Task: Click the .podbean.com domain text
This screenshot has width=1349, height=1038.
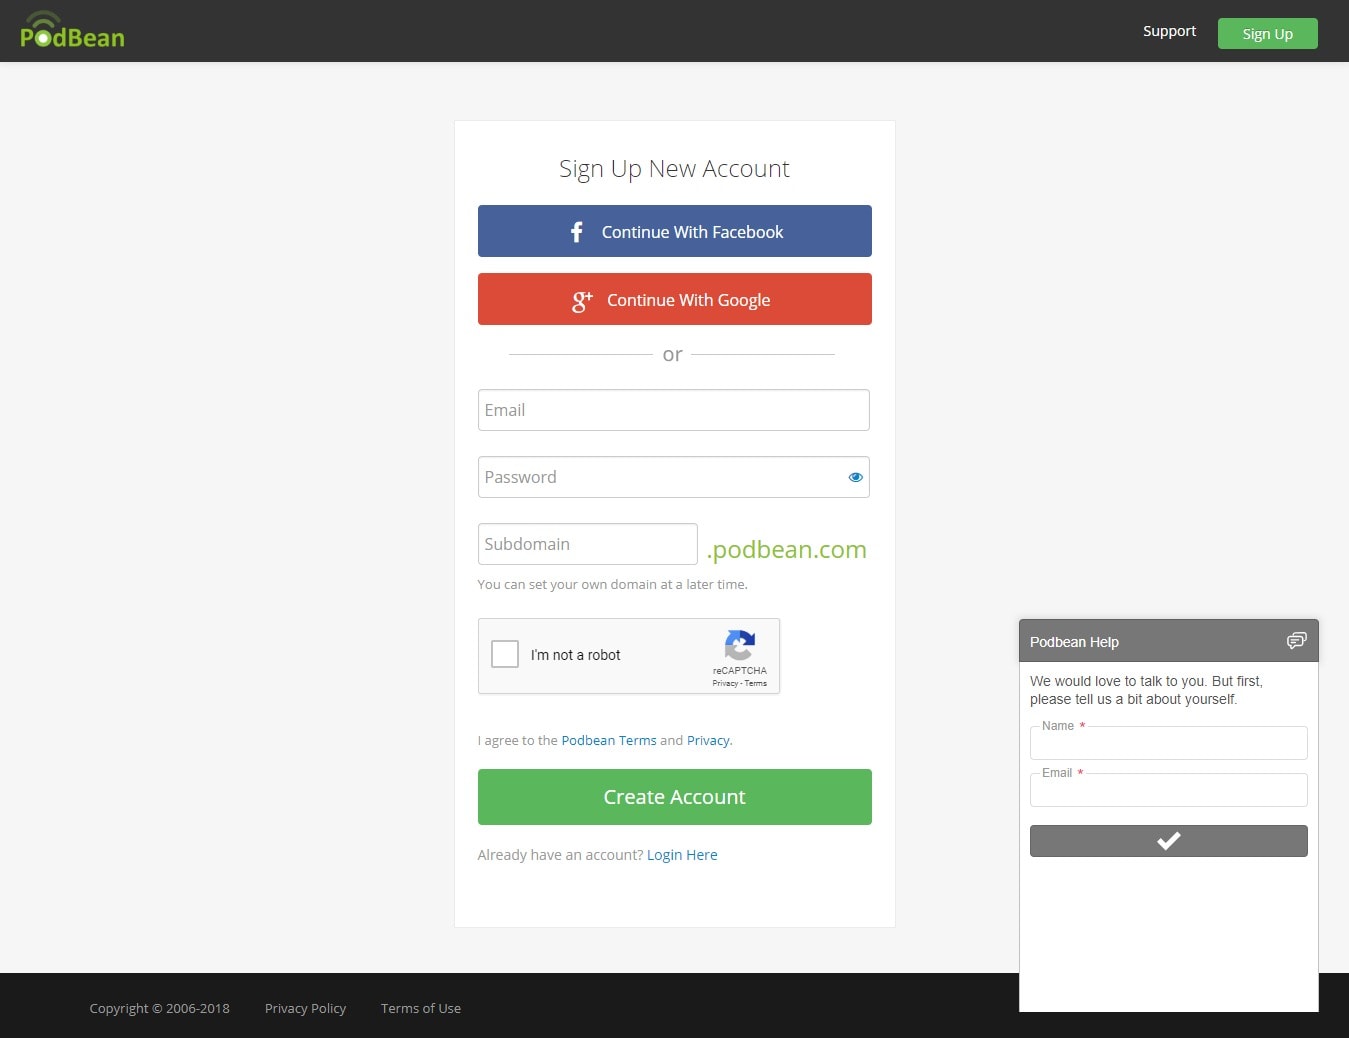Action: click(x=786, y=549)
